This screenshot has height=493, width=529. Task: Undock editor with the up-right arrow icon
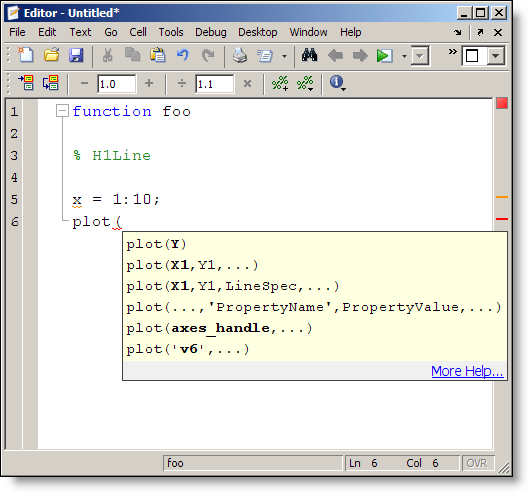pos(480,32)
